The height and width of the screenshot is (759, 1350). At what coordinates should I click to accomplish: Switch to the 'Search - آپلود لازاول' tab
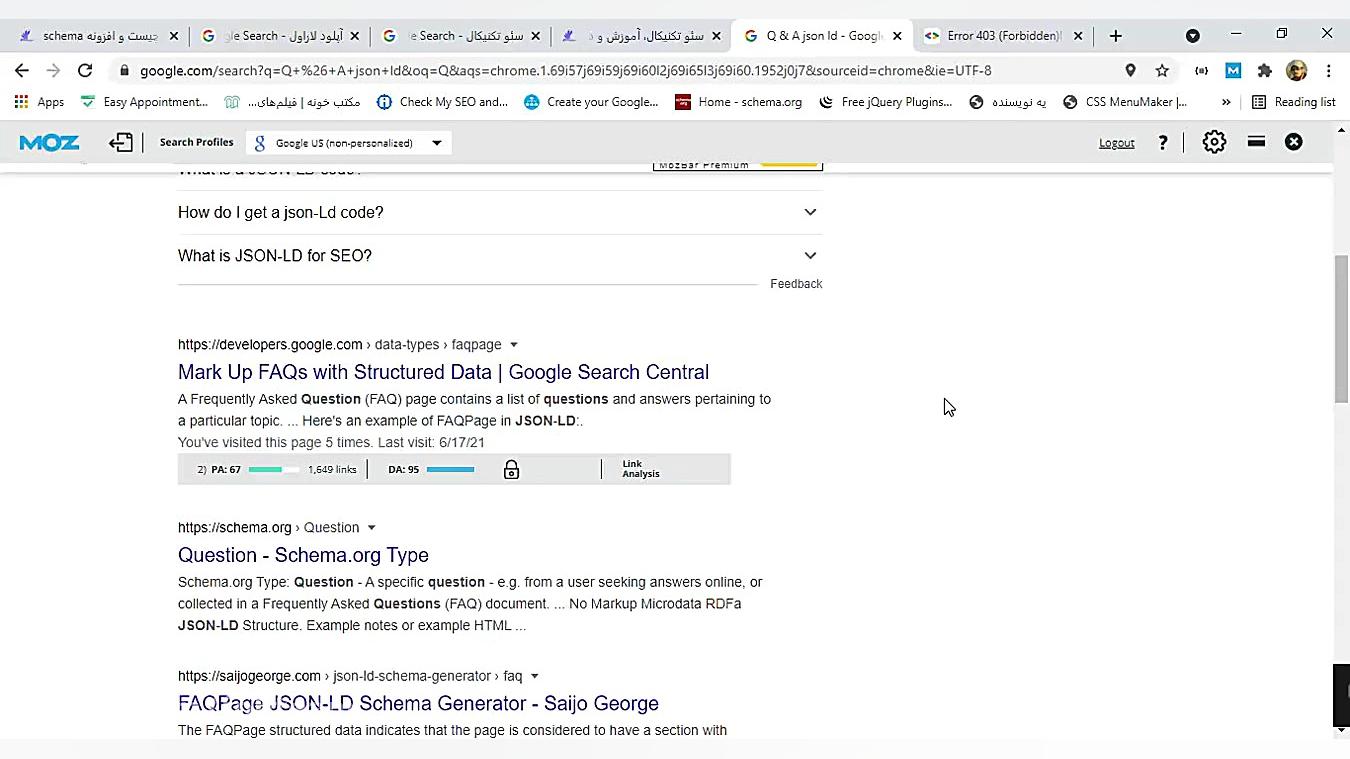279,36
